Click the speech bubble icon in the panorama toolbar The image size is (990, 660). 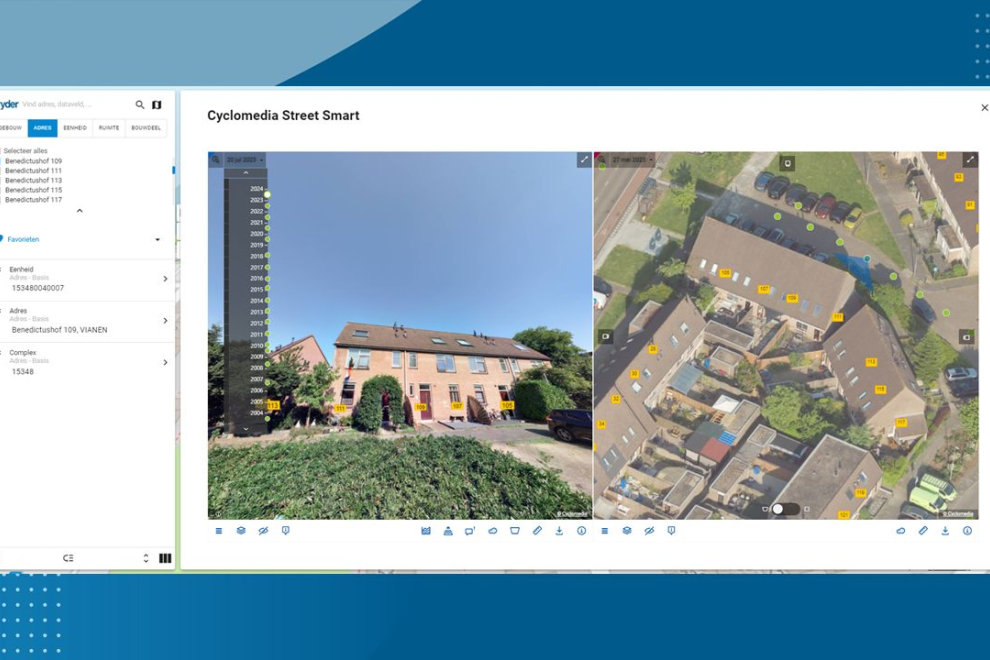[470, 531]
